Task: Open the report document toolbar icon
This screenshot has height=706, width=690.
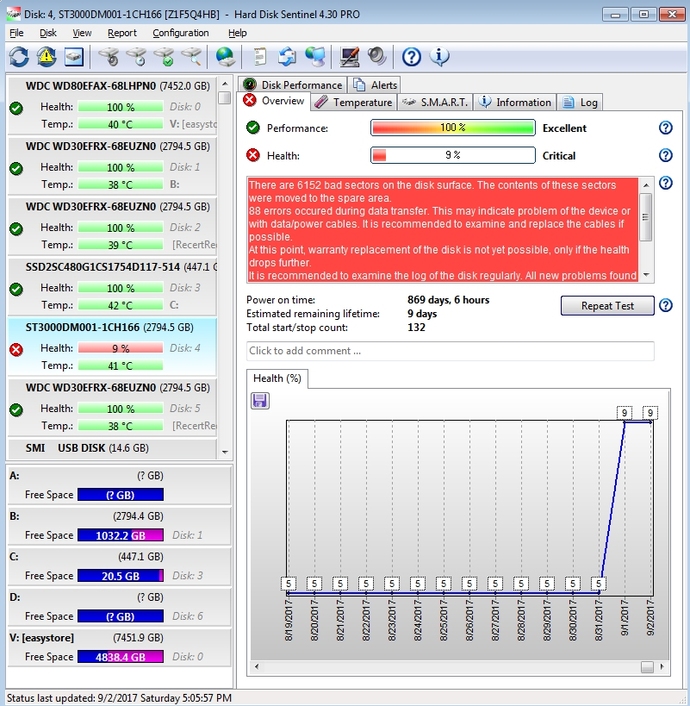Action: (260, 57)
